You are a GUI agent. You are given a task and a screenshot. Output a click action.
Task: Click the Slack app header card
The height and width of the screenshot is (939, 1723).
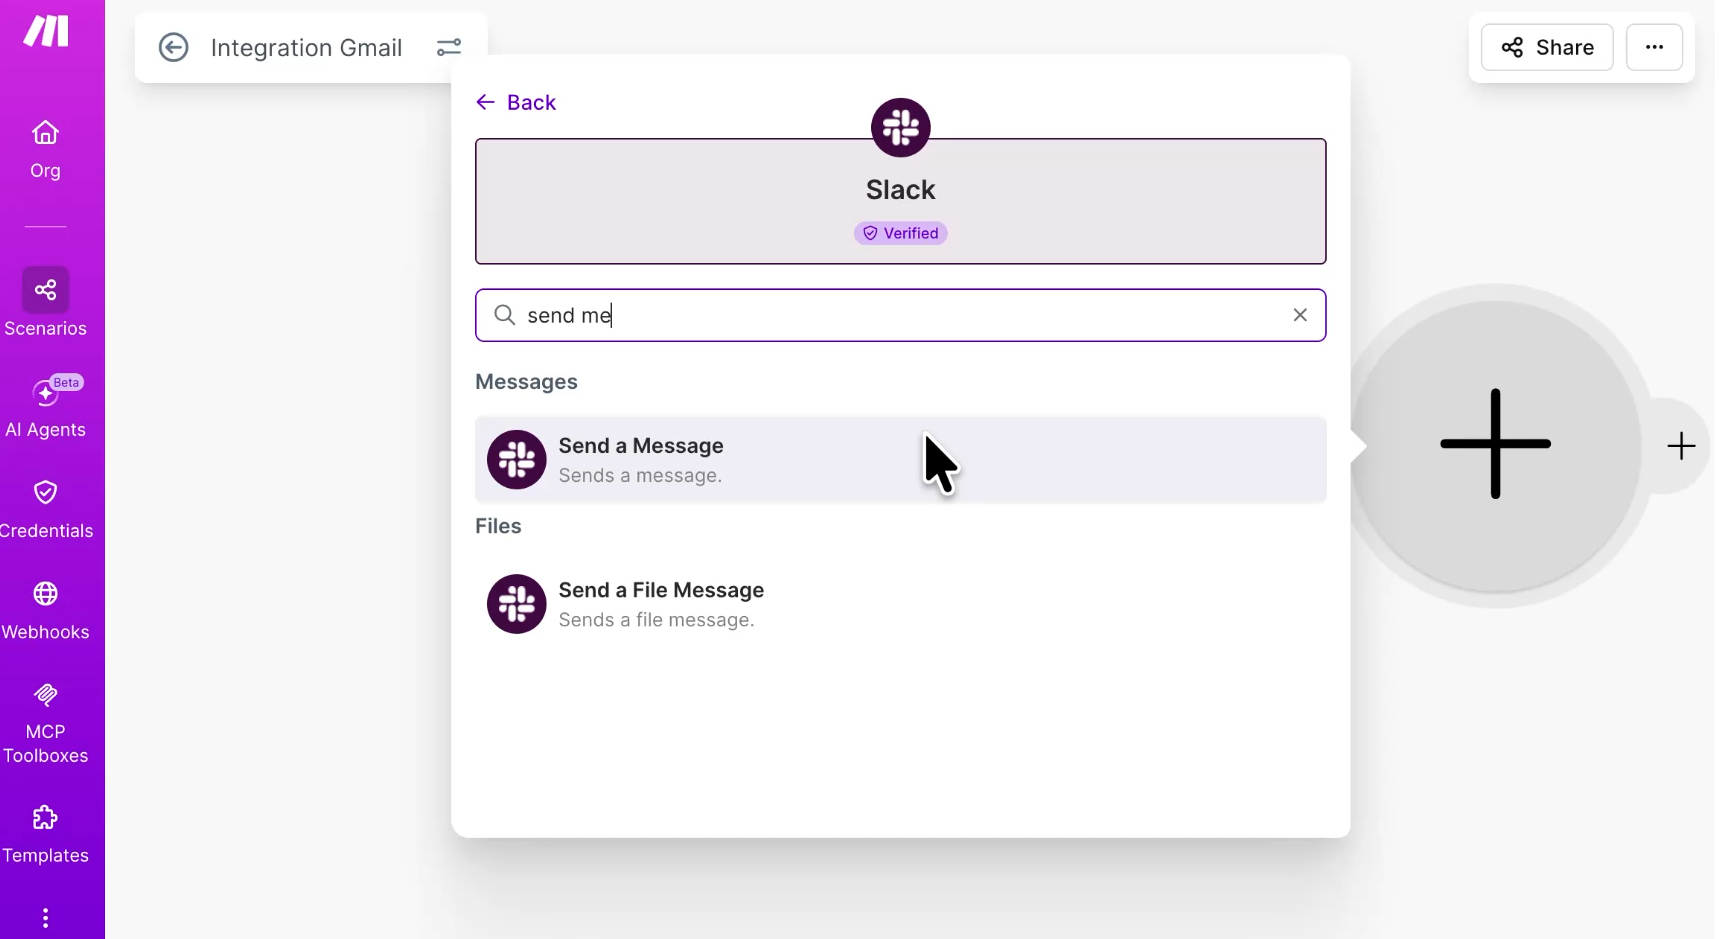click(900, 201)
